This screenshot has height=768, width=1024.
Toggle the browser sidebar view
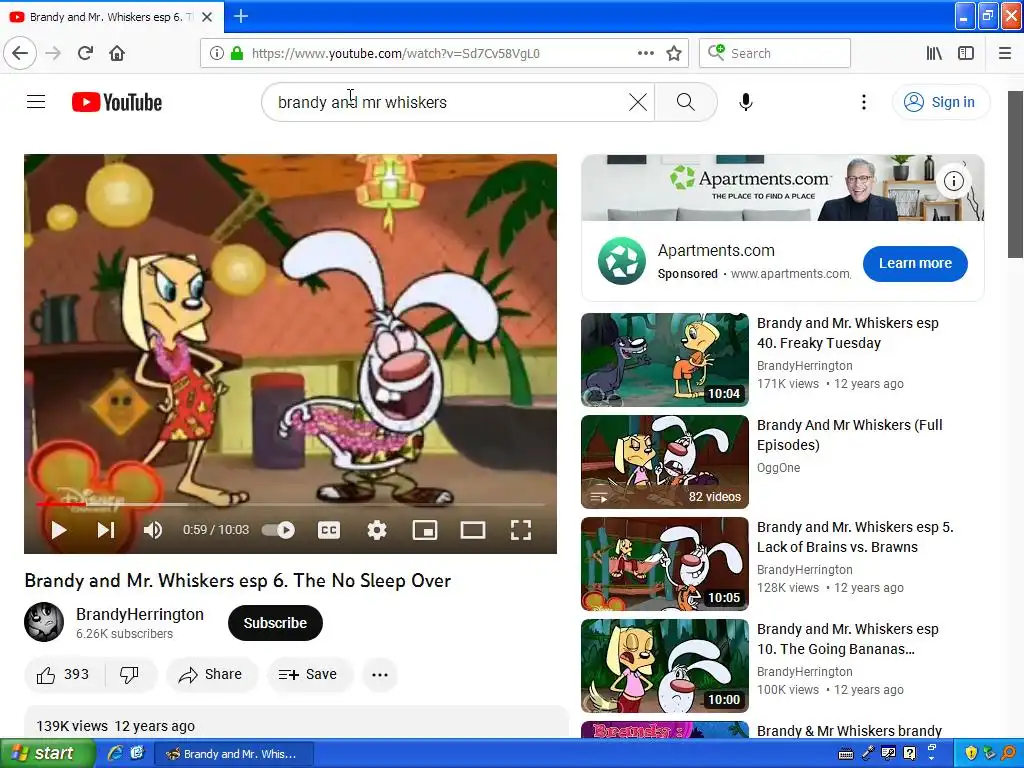click(966, 53)
